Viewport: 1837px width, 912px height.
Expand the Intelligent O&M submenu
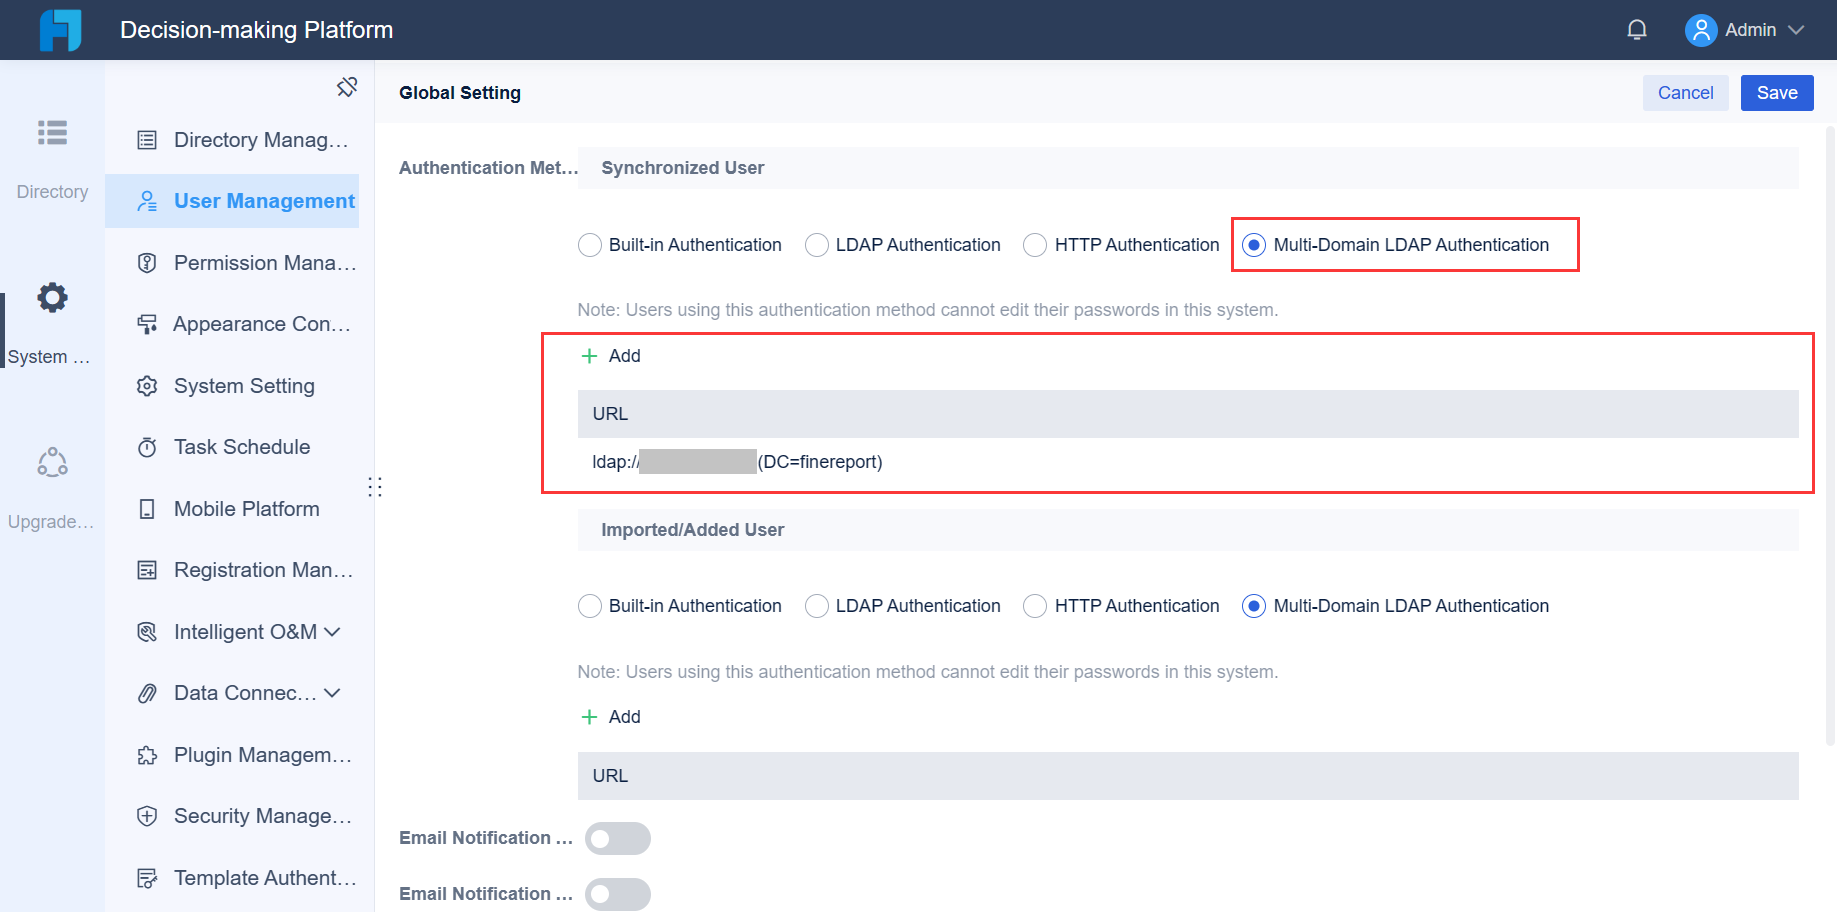click(335, 631)
